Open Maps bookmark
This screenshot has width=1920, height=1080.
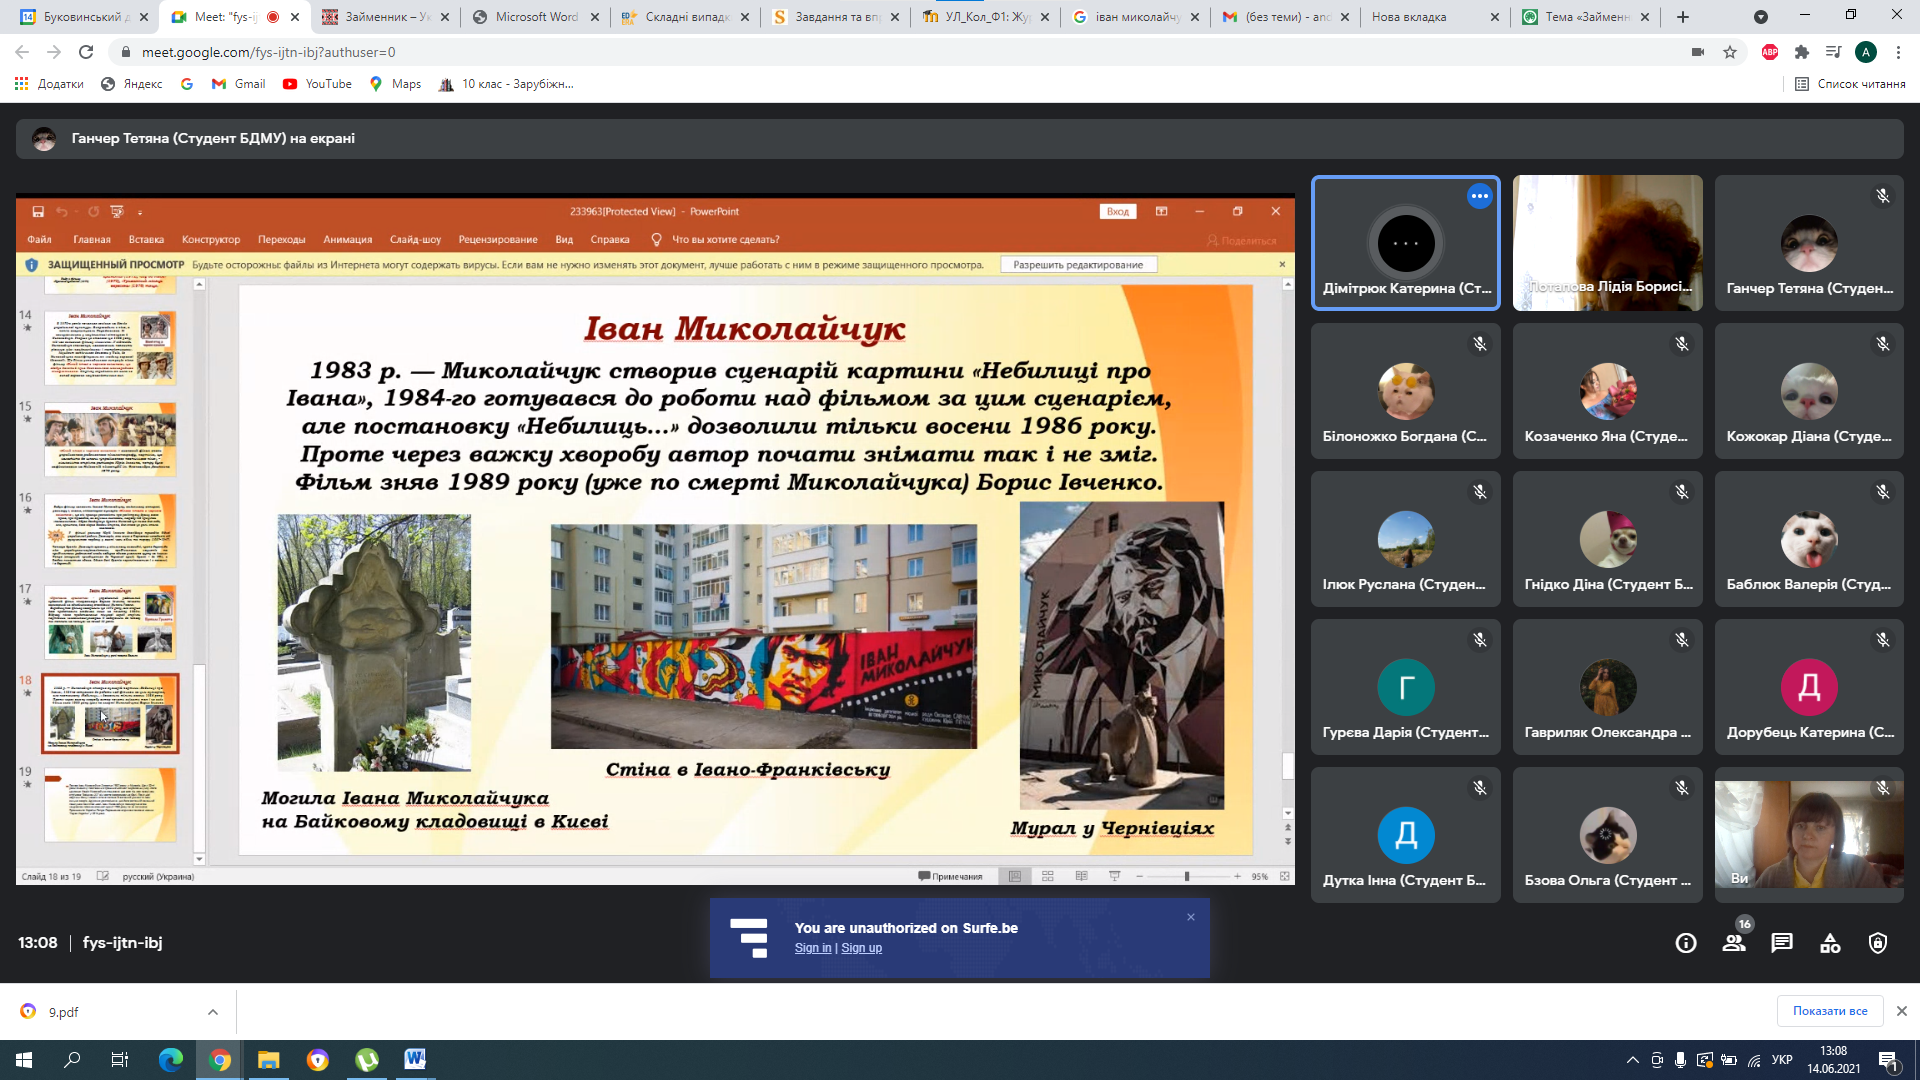(x=395, y=84)
